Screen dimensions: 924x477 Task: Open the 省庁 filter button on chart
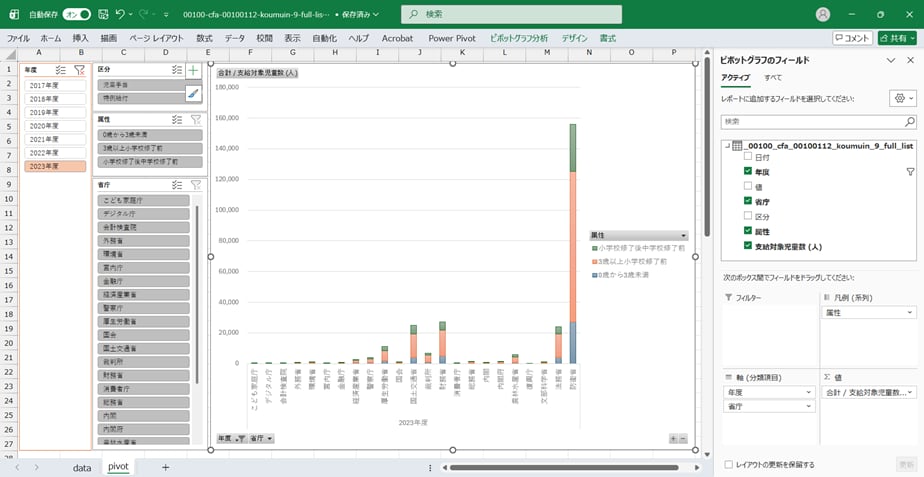(x=262, y=438)
